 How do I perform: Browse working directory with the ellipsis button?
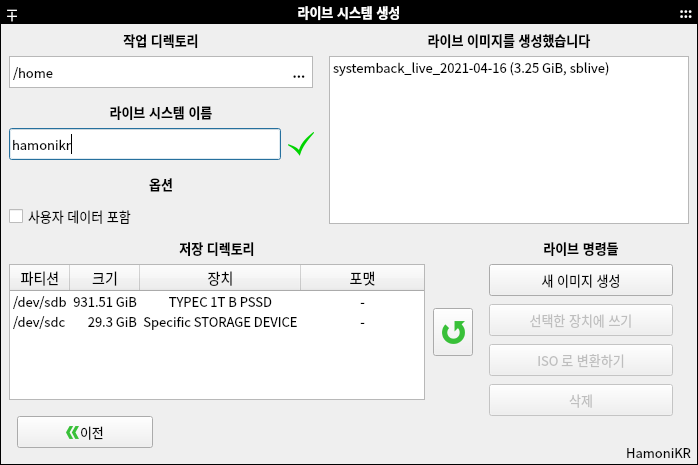299,77
